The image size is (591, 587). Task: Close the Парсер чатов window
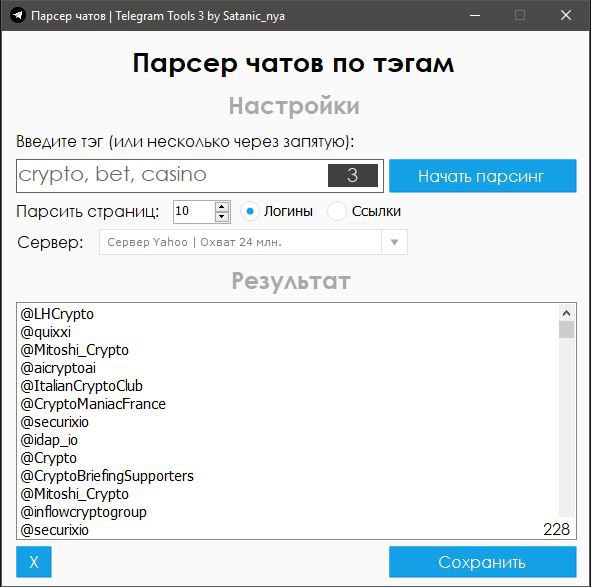(x=566, y=15)
